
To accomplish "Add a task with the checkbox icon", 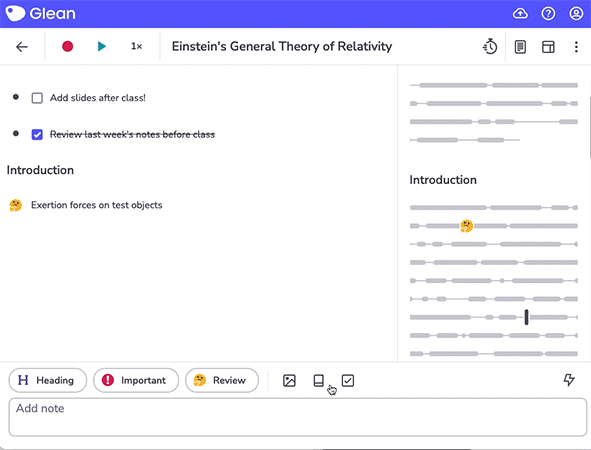I will [348, 381].
